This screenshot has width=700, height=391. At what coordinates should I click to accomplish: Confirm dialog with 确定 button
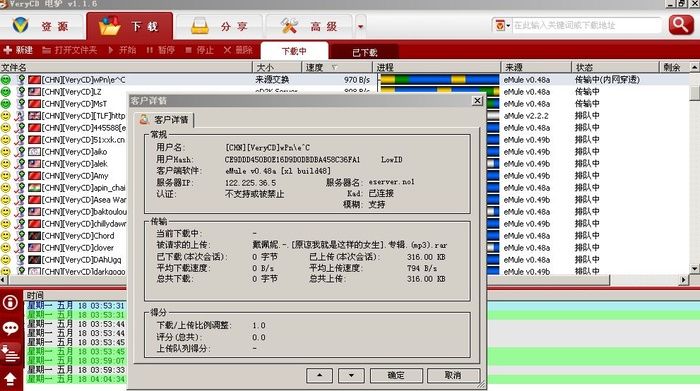396,375
